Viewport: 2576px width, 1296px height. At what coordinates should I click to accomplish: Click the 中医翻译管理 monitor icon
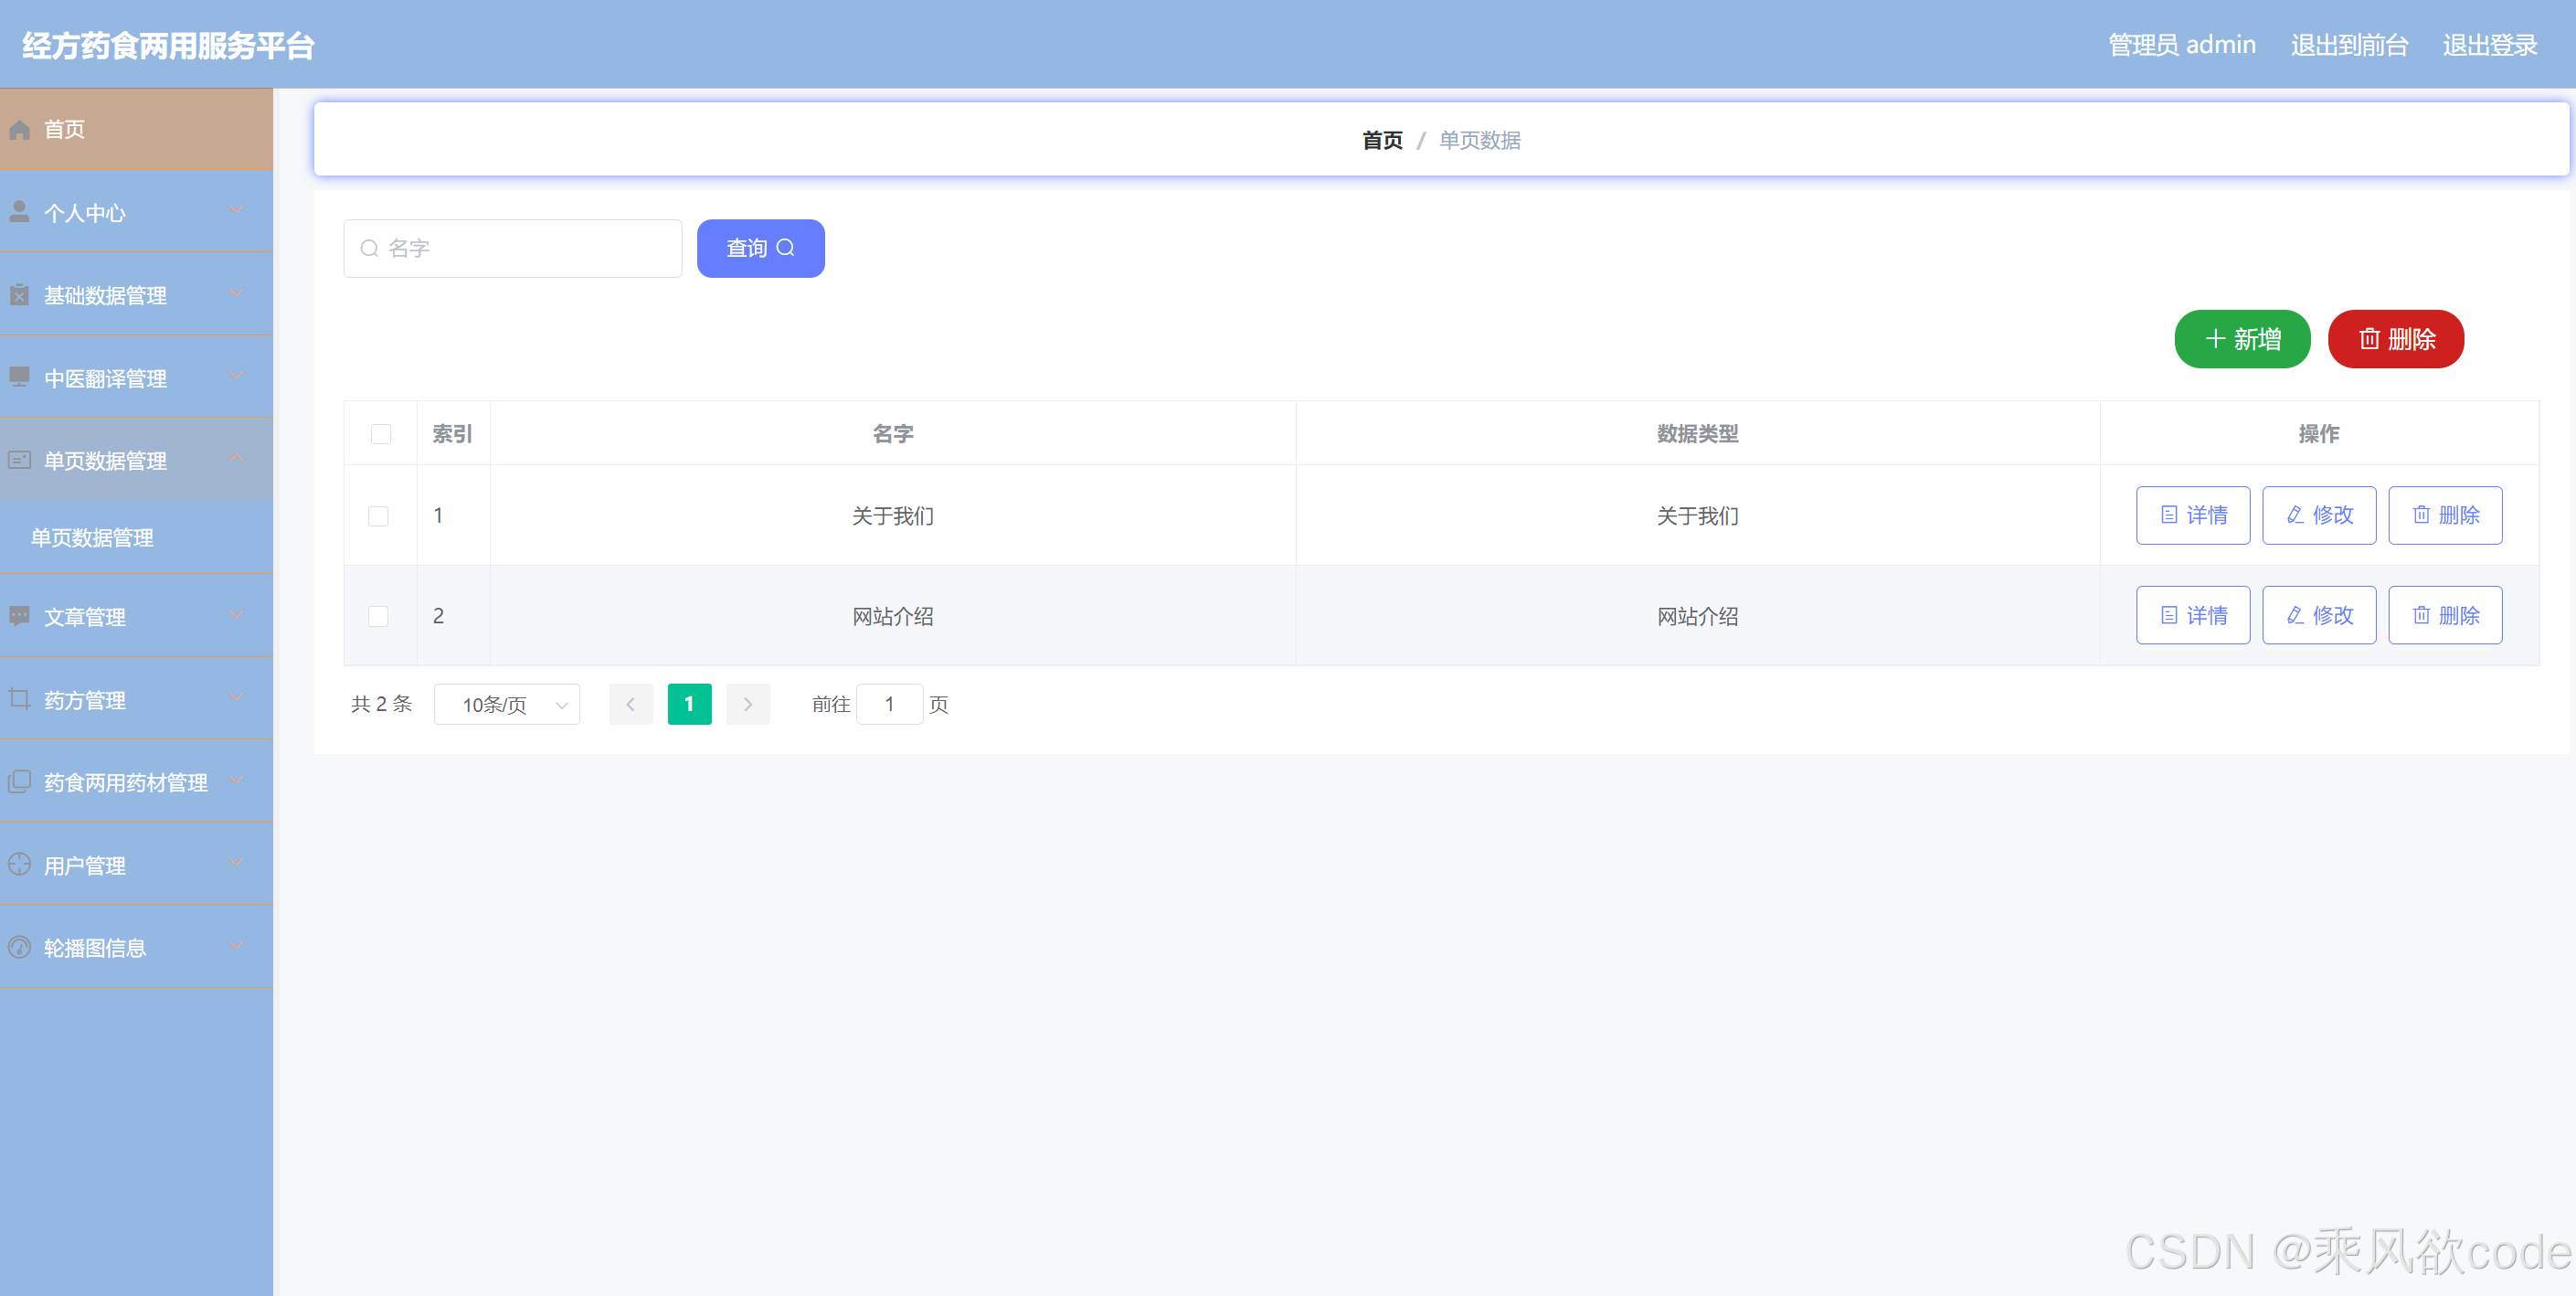tap(20, 378)
